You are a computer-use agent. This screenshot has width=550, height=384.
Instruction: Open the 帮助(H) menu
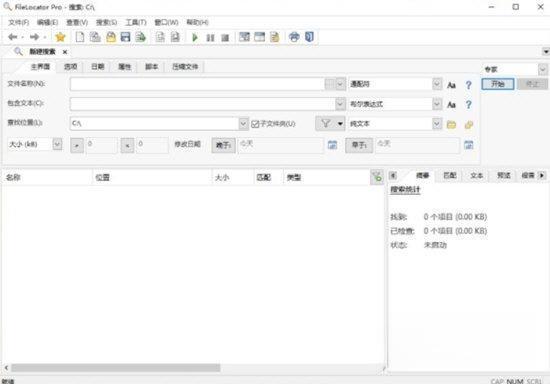tap(197, 22)
